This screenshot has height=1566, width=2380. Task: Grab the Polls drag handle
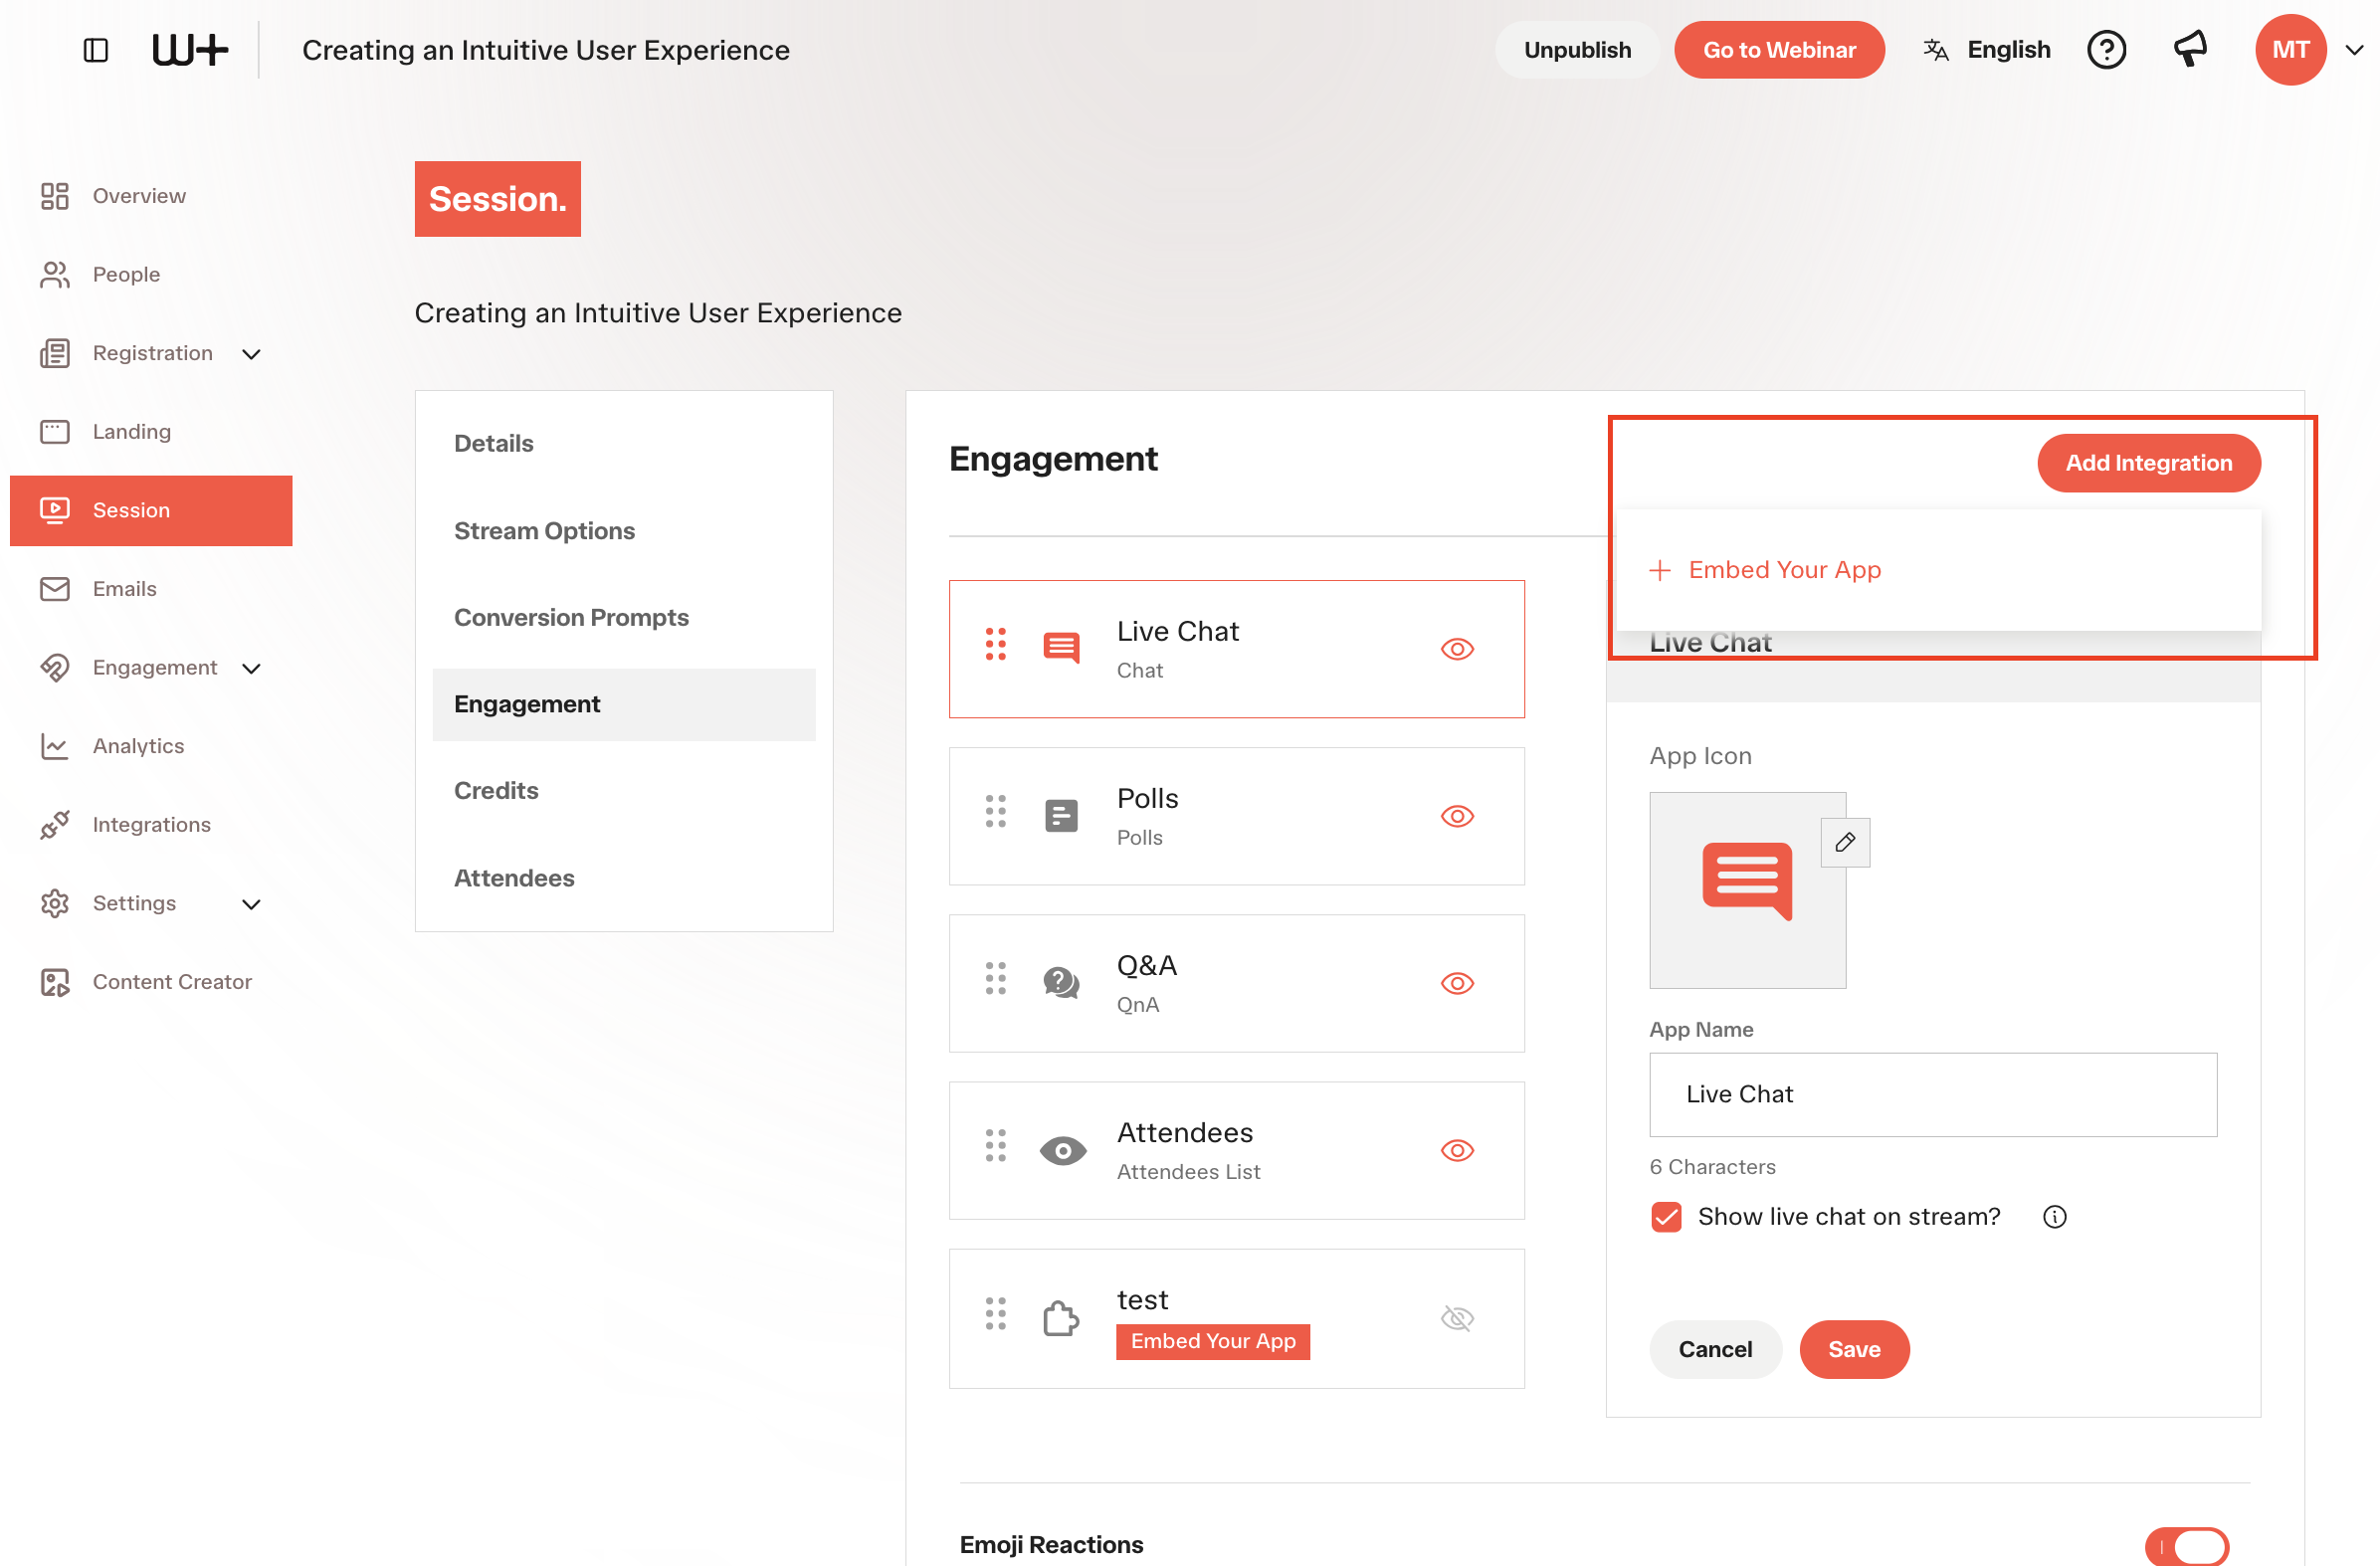pos(995,811)
